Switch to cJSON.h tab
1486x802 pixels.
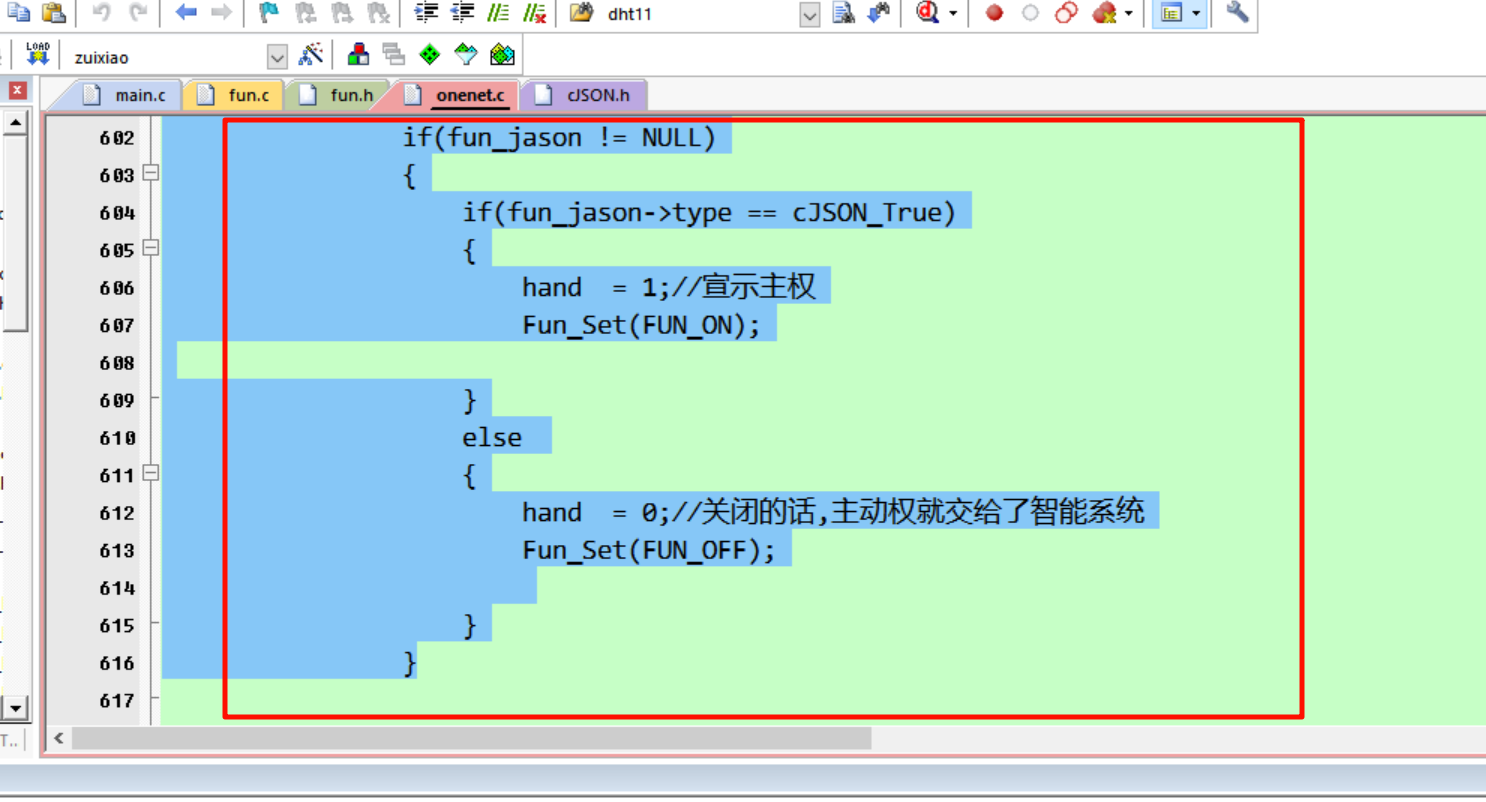click(x=584, y=96)
